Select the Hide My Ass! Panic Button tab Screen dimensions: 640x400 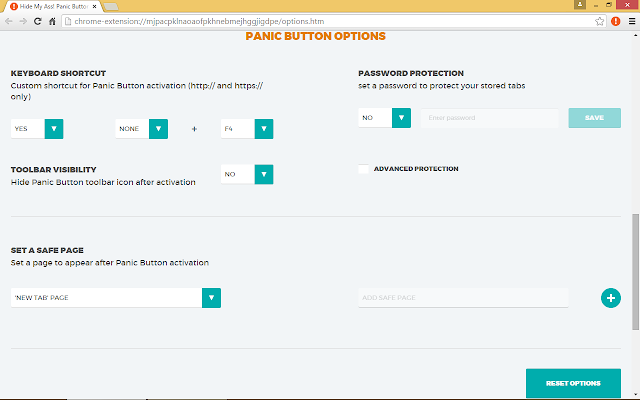[50, 6]
